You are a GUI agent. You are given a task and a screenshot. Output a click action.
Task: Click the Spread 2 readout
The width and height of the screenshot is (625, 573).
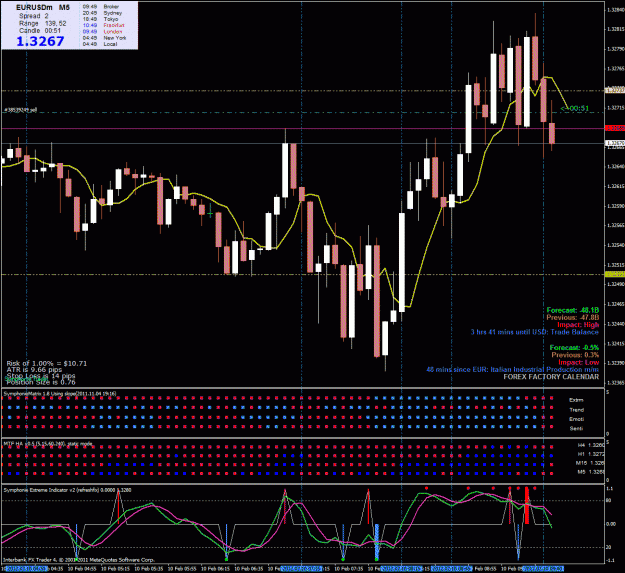click(x=33, y=16)
